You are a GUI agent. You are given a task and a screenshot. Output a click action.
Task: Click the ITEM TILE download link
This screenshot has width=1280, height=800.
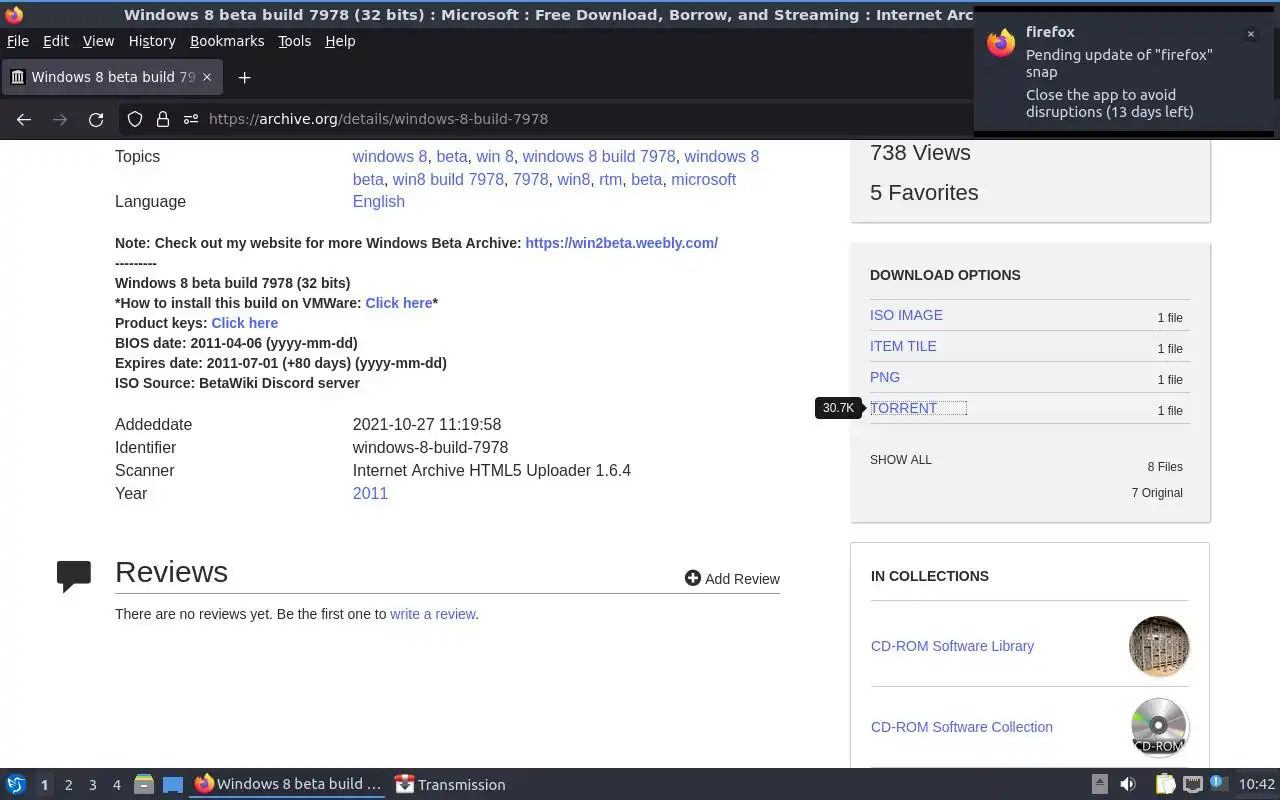coord(903,346)
